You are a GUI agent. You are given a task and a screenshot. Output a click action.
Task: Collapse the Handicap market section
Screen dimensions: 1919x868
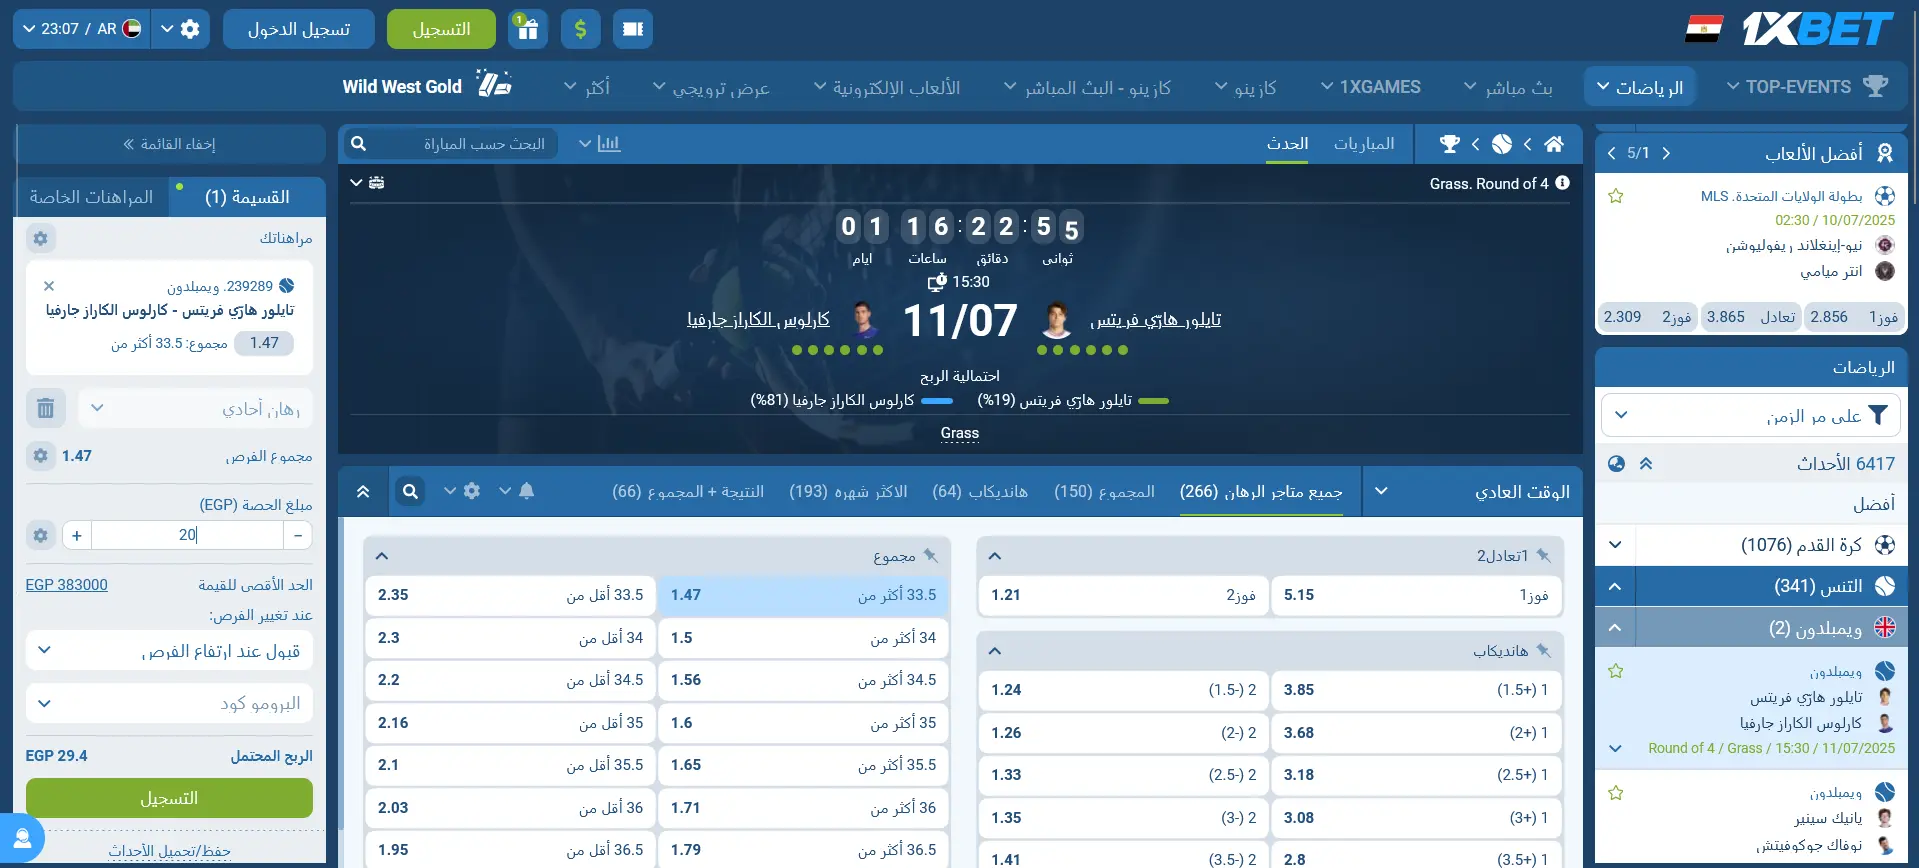click(x=994, y=651)
